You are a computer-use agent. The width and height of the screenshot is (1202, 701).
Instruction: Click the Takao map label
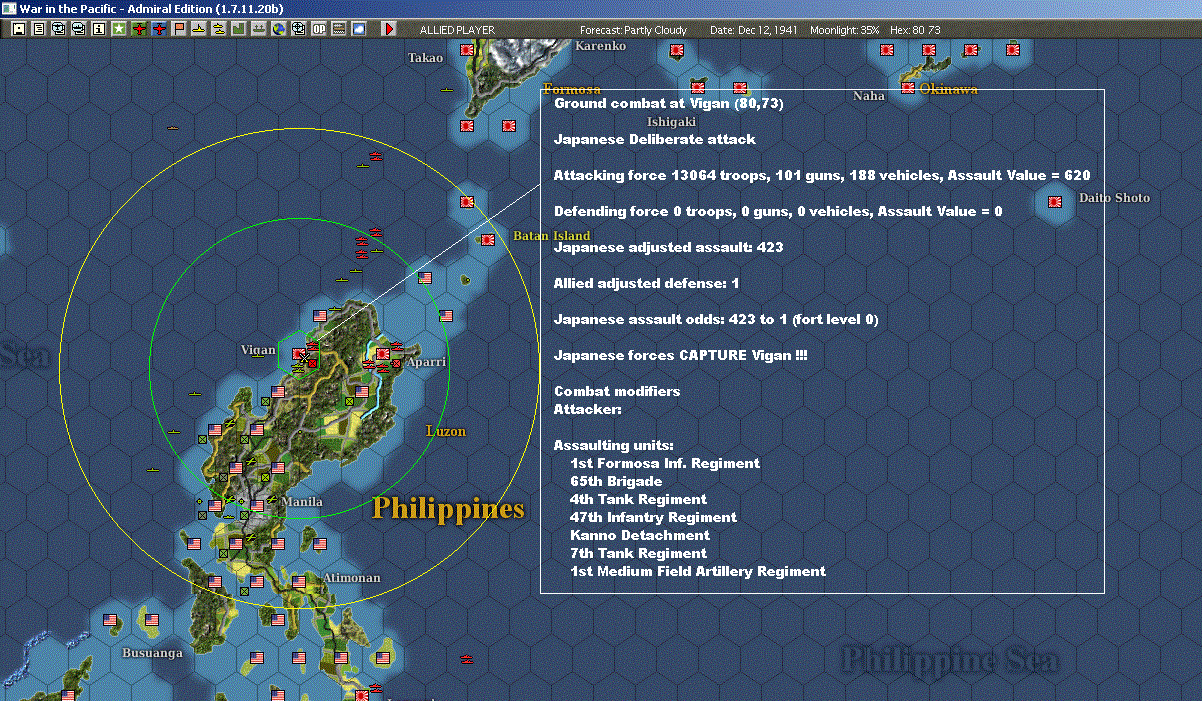tap(425, 58)
